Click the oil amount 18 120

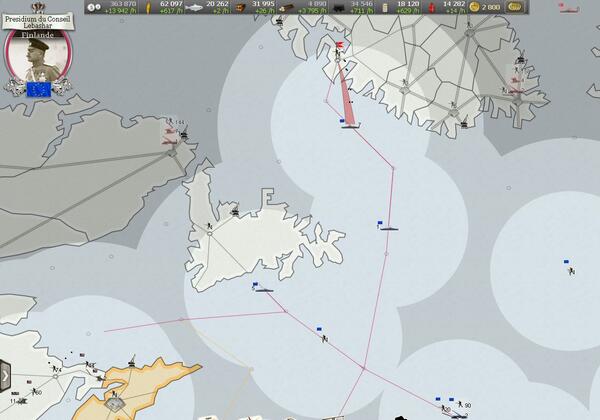point(408,4)
